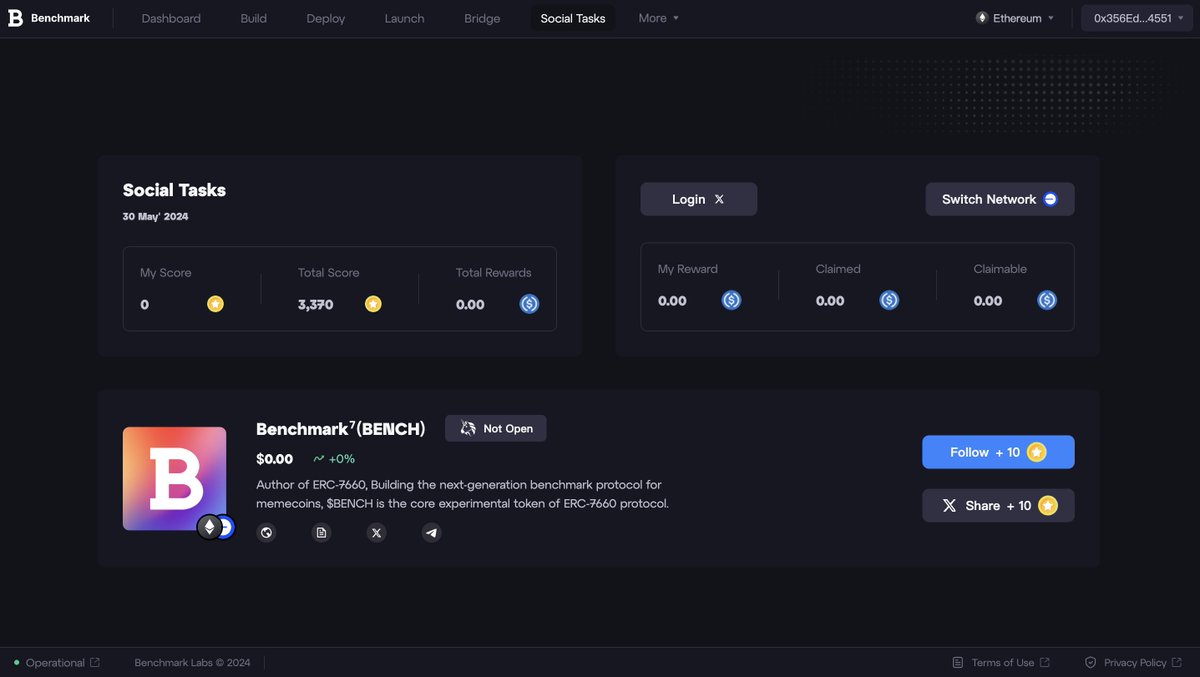The width and height of the screenshot is (1200, 677).
Task: Click the Claimed coin icon
Action: click(890, 300)
